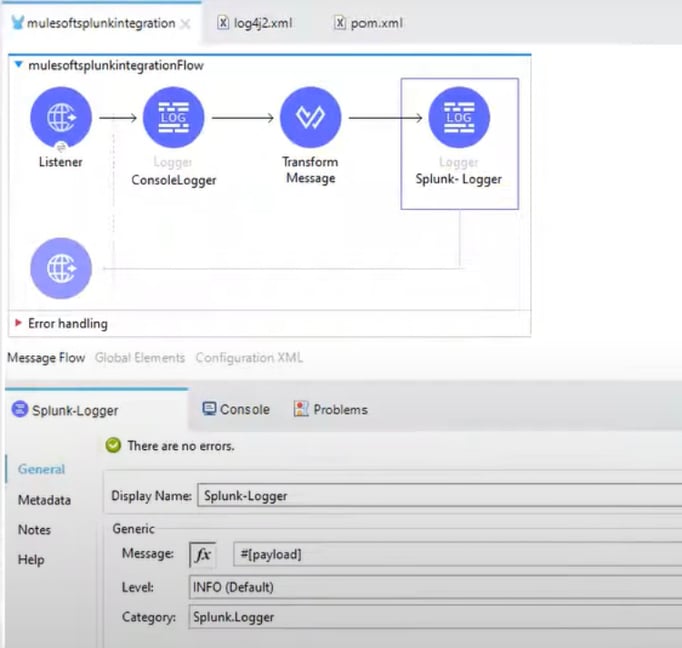Click into the Display Name field
Screen dimensions: 682x648
[440, 495]
